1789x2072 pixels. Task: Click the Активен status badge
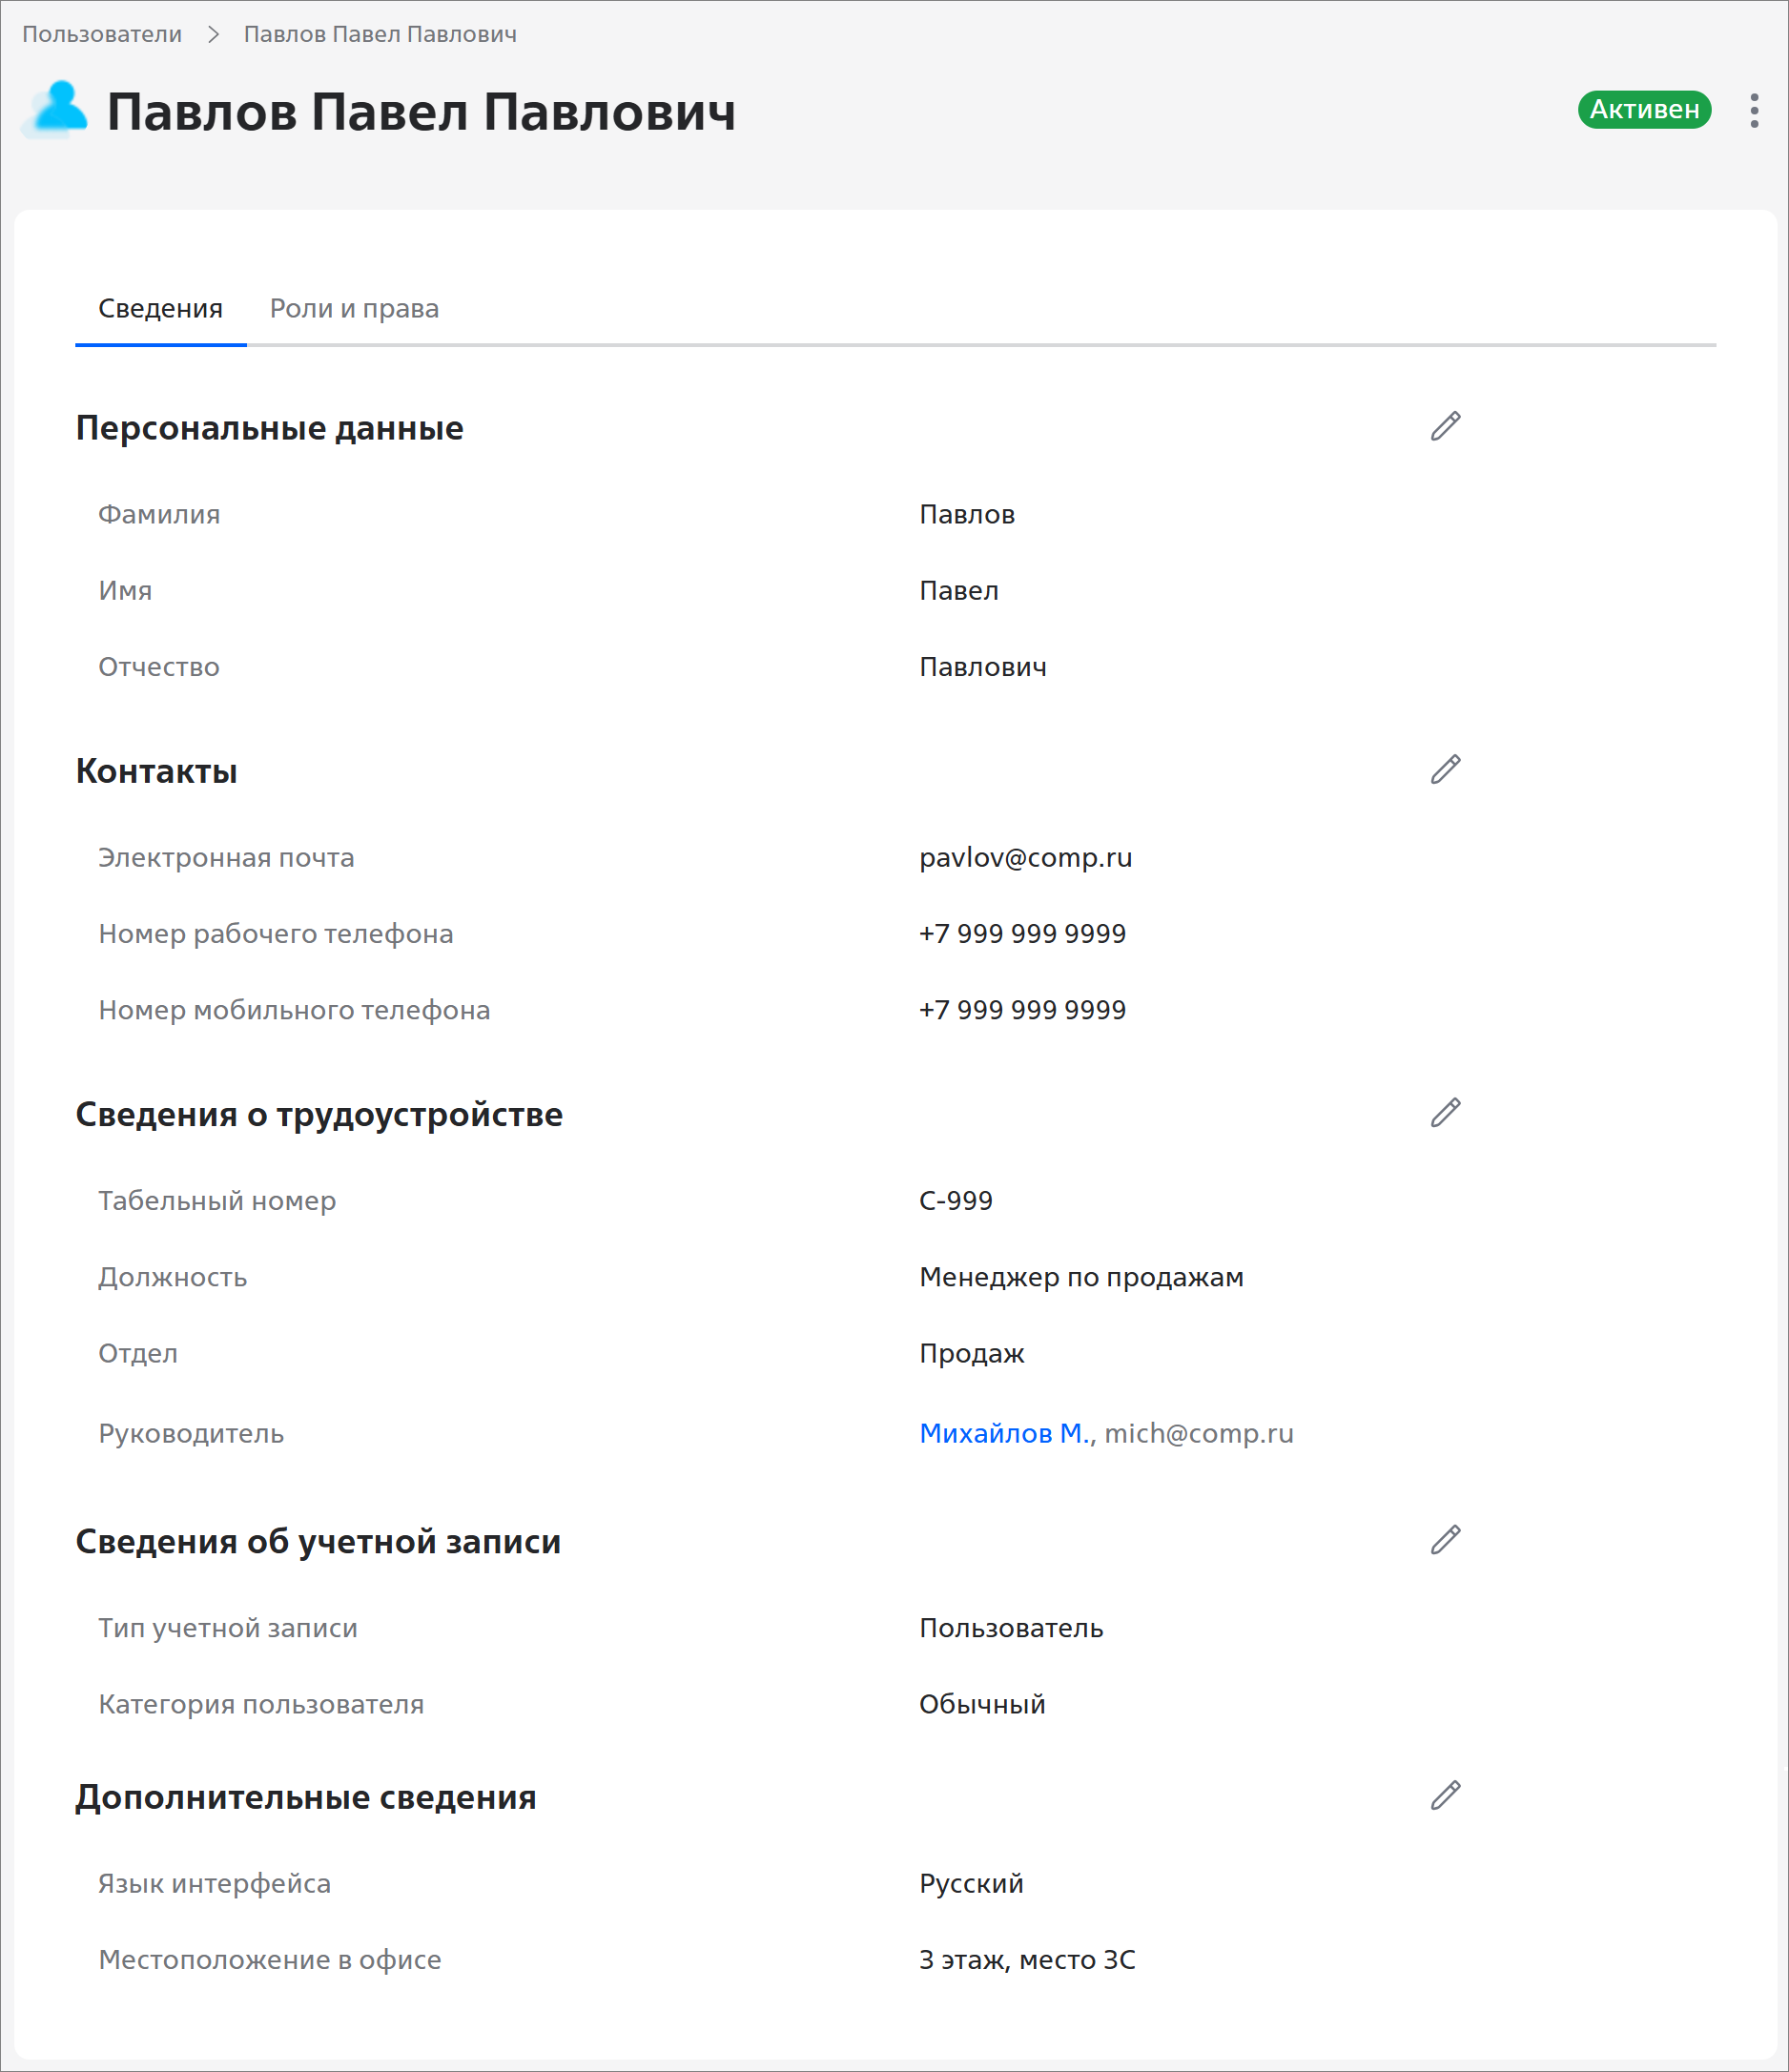pyautogui.click(x=1644, y=109)
